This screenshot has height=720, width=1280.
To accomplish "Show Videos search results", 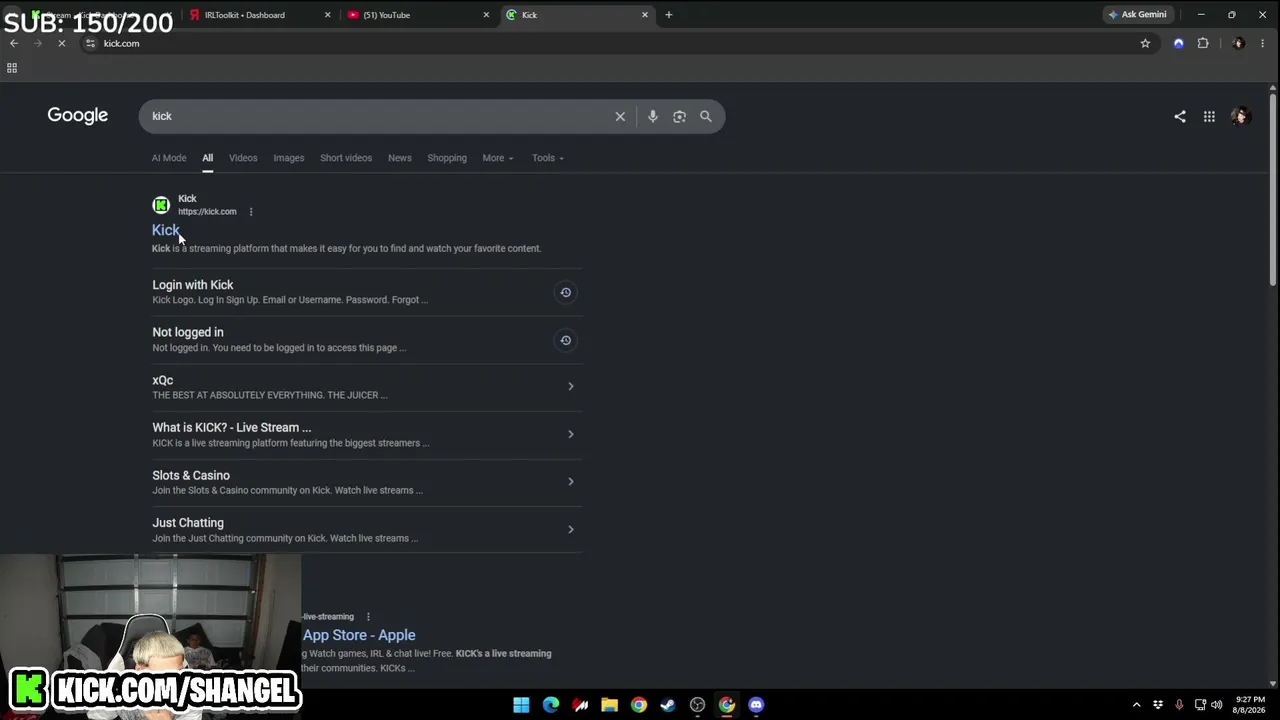I will (x=243, y=158).
